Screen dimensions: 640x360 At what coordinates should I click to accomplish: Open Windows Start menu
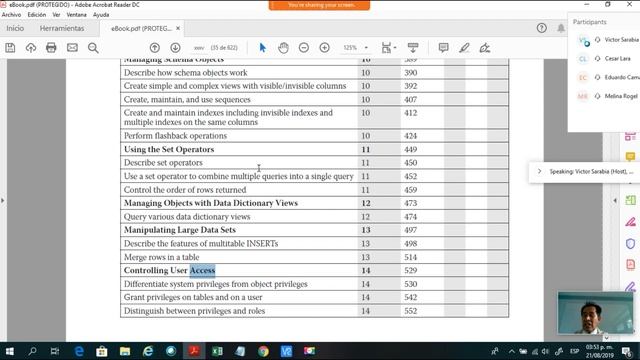tap(9, 351)
